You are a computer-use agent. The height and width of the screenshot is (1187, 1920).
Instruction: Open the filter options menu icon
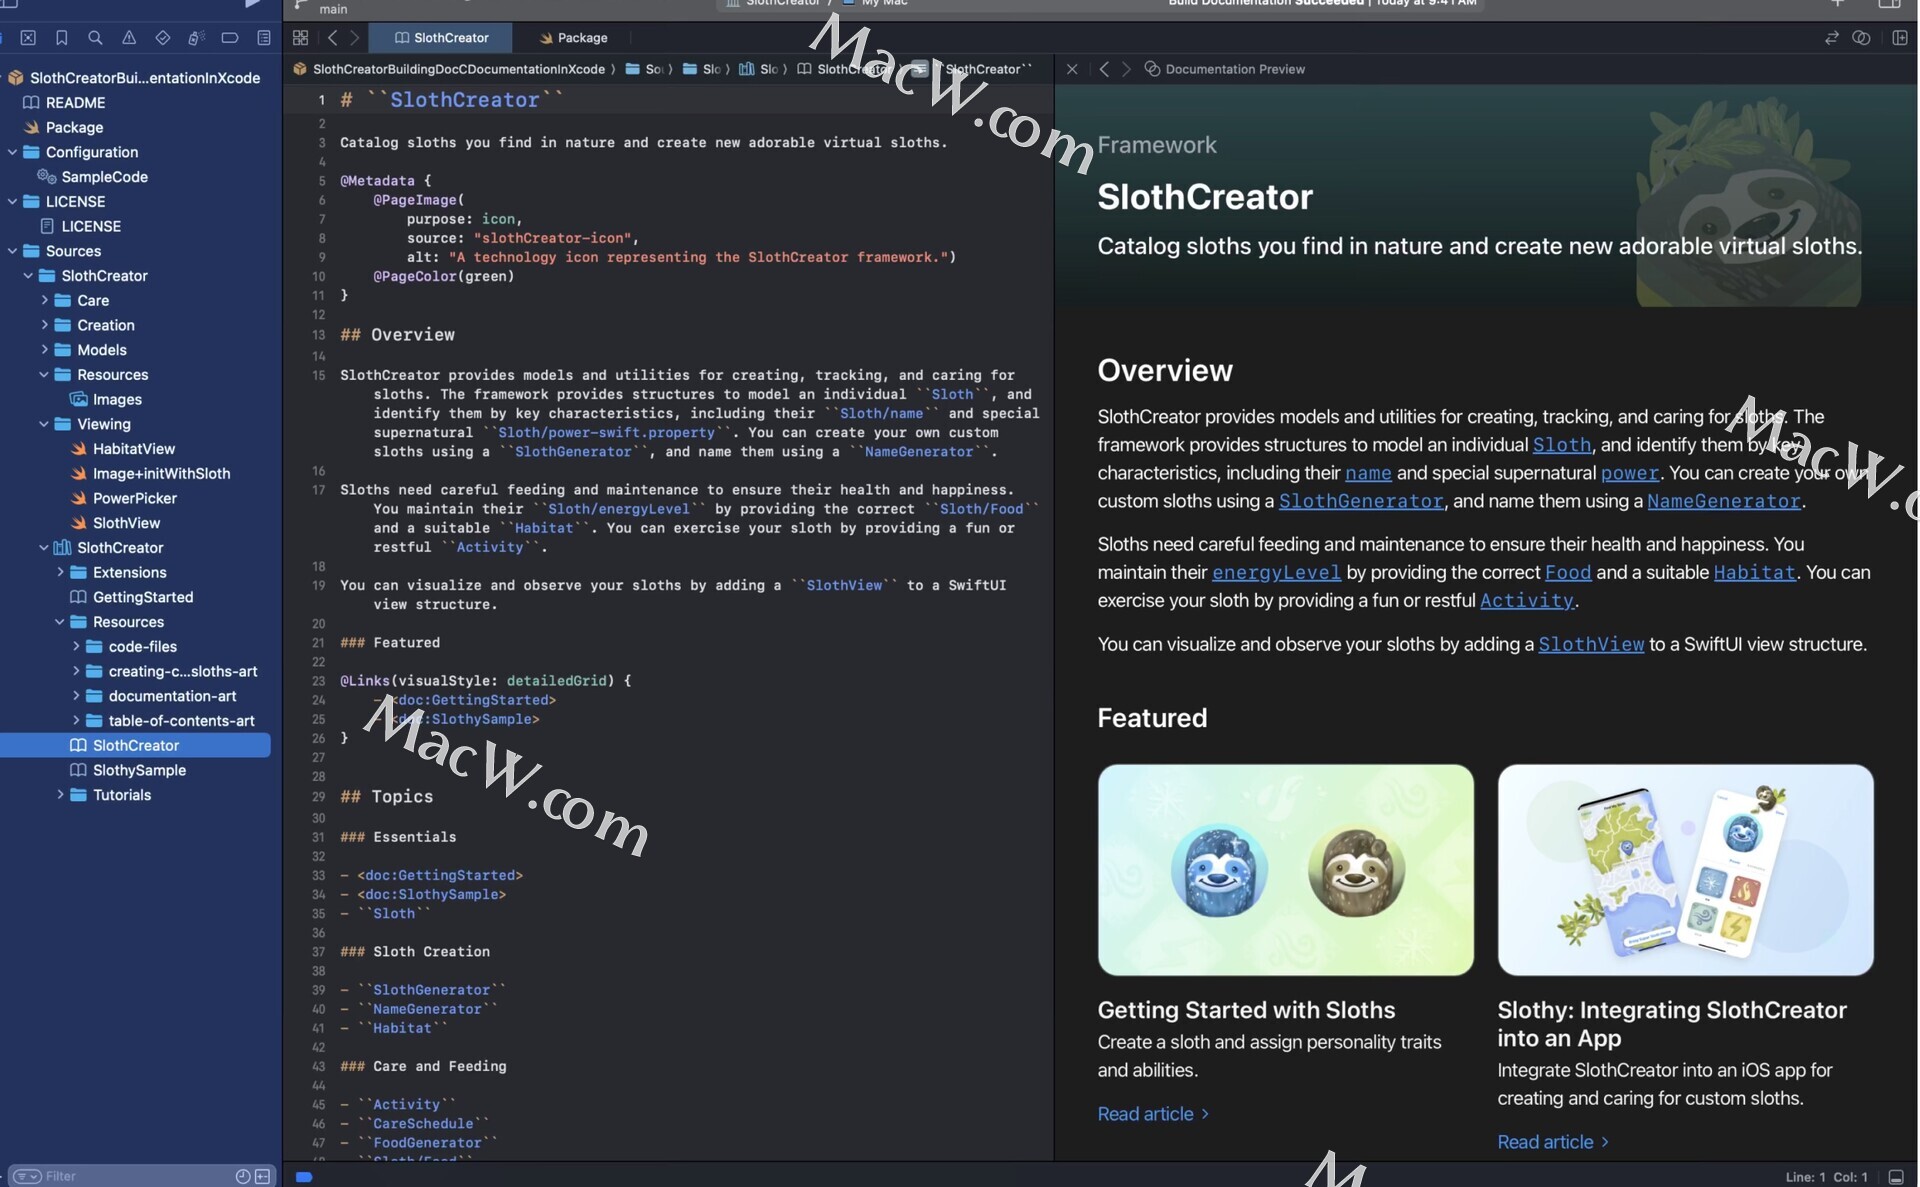pyautogui.click(x=27, y=1177)
